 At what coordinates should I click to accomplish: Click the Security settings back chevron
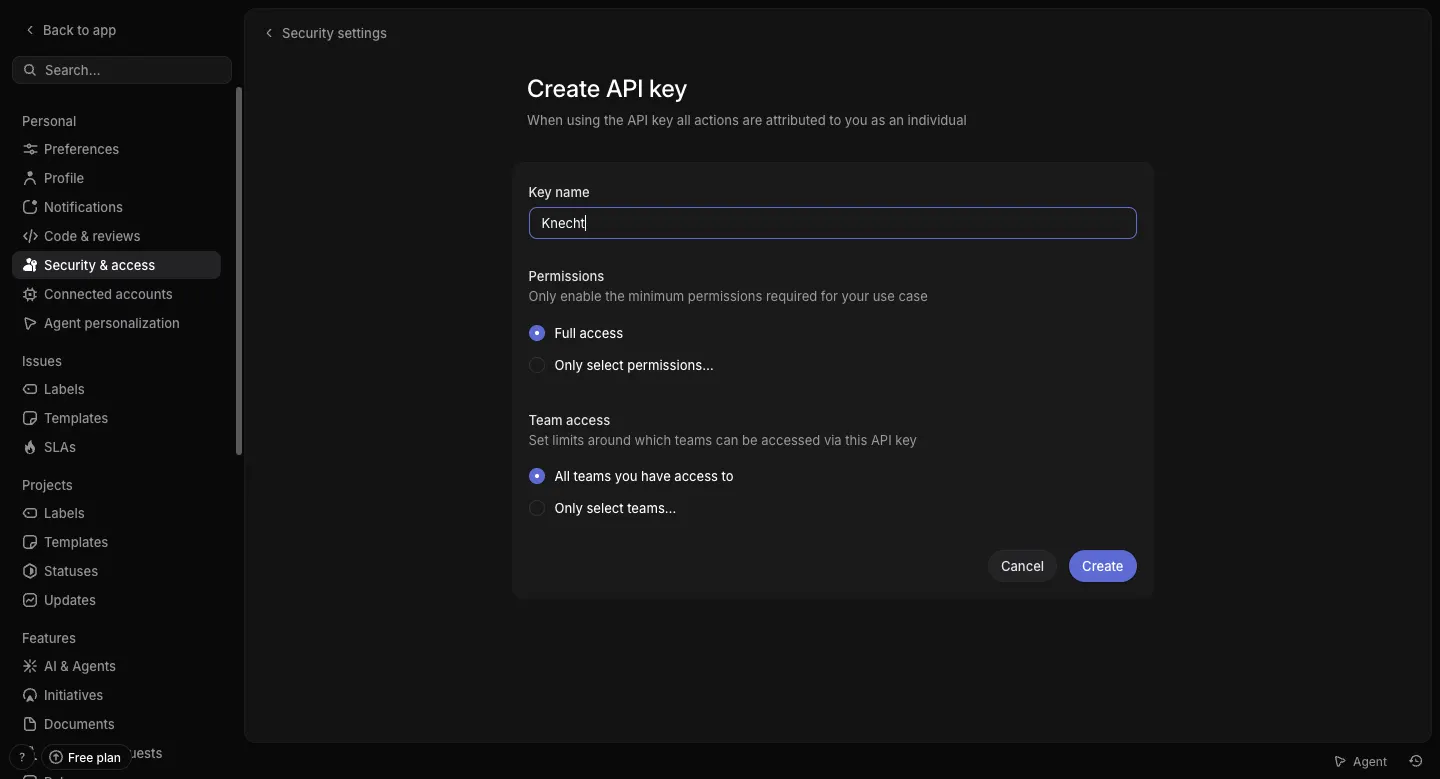(x=268, y=33)
